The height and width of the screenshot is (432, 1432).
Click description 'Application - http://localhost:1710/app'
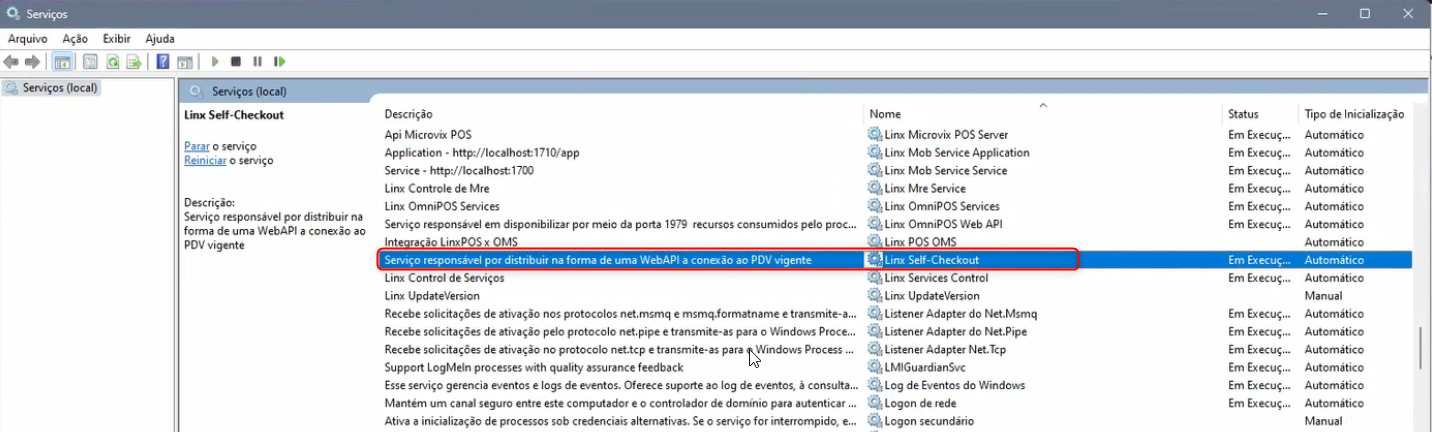pos(482,152)
